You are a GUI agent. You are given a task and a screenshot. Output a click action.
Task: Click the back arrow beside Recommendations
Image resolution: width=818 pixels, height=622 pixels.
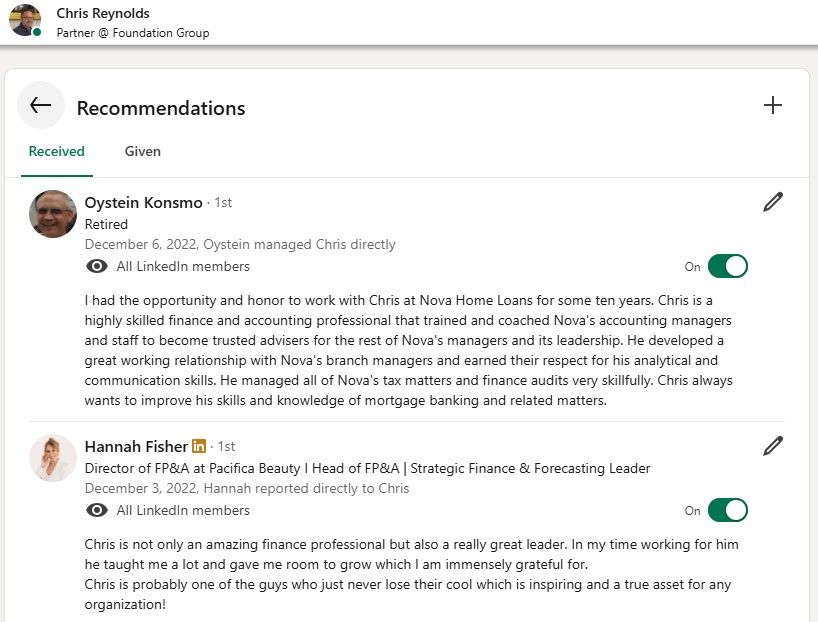pos(41,106)
